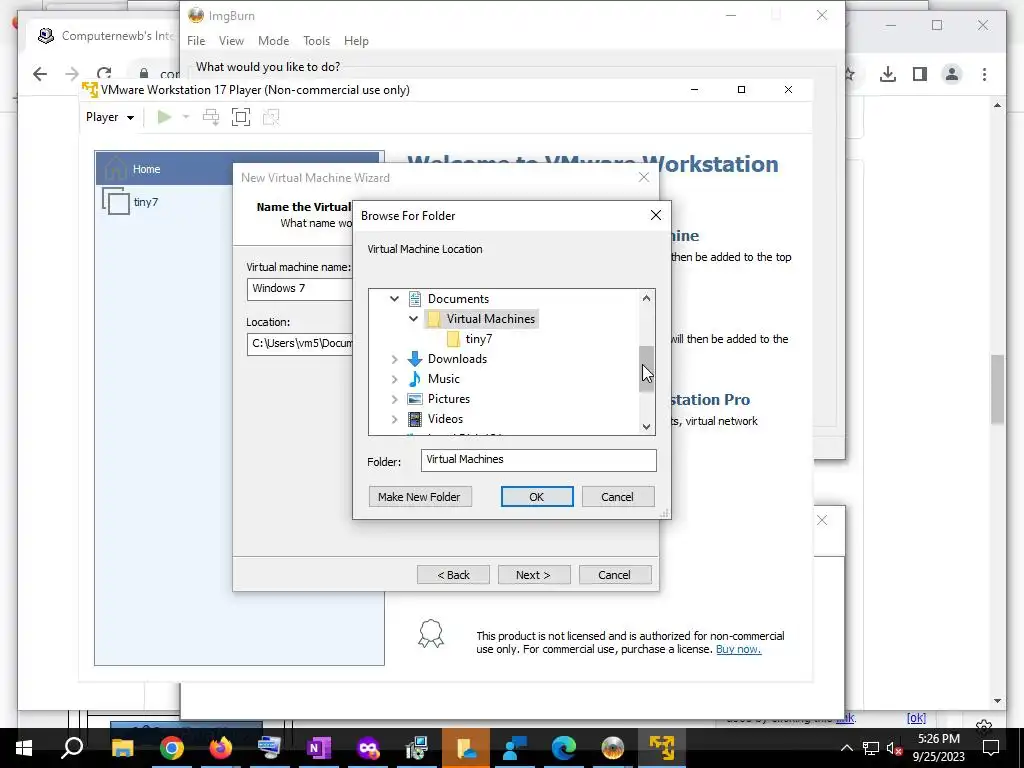Select Videos folder in tree
This screenshot has height=768, width=1024.
(x=445, y=419)
